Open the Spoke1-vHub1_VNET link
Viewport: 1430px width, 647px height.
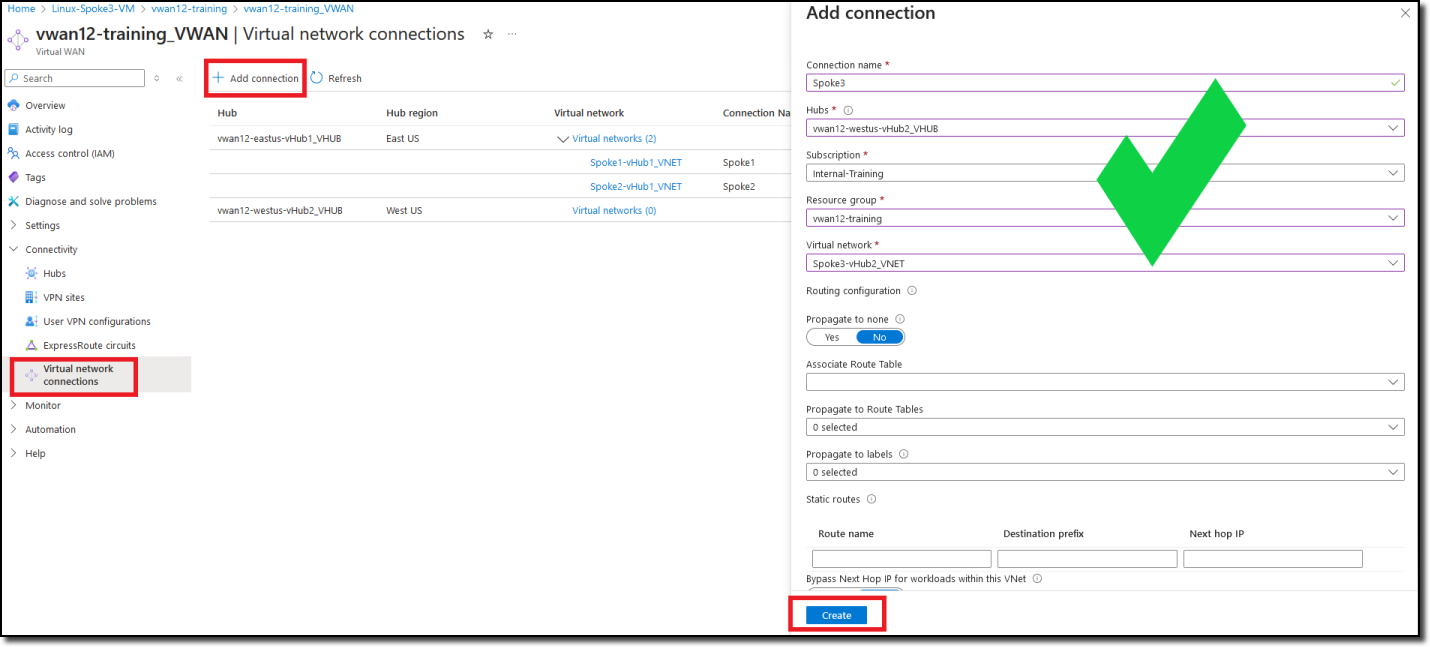636,162
